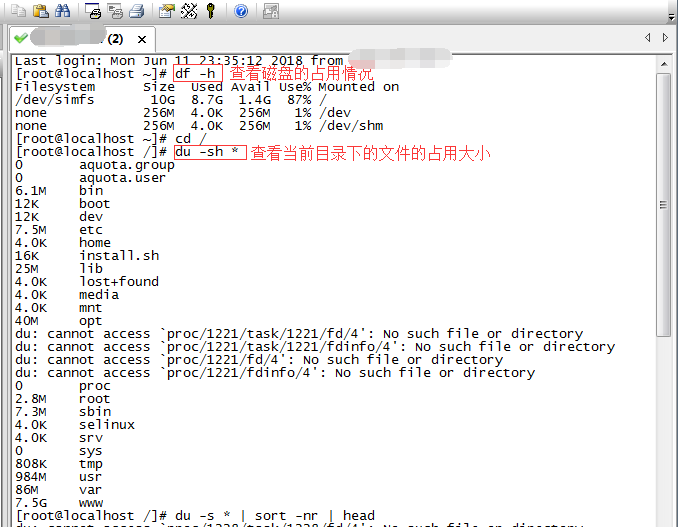The image size is (678, 527).
Task: Open the keymap editor tools icon
Action: pos(189,11)
